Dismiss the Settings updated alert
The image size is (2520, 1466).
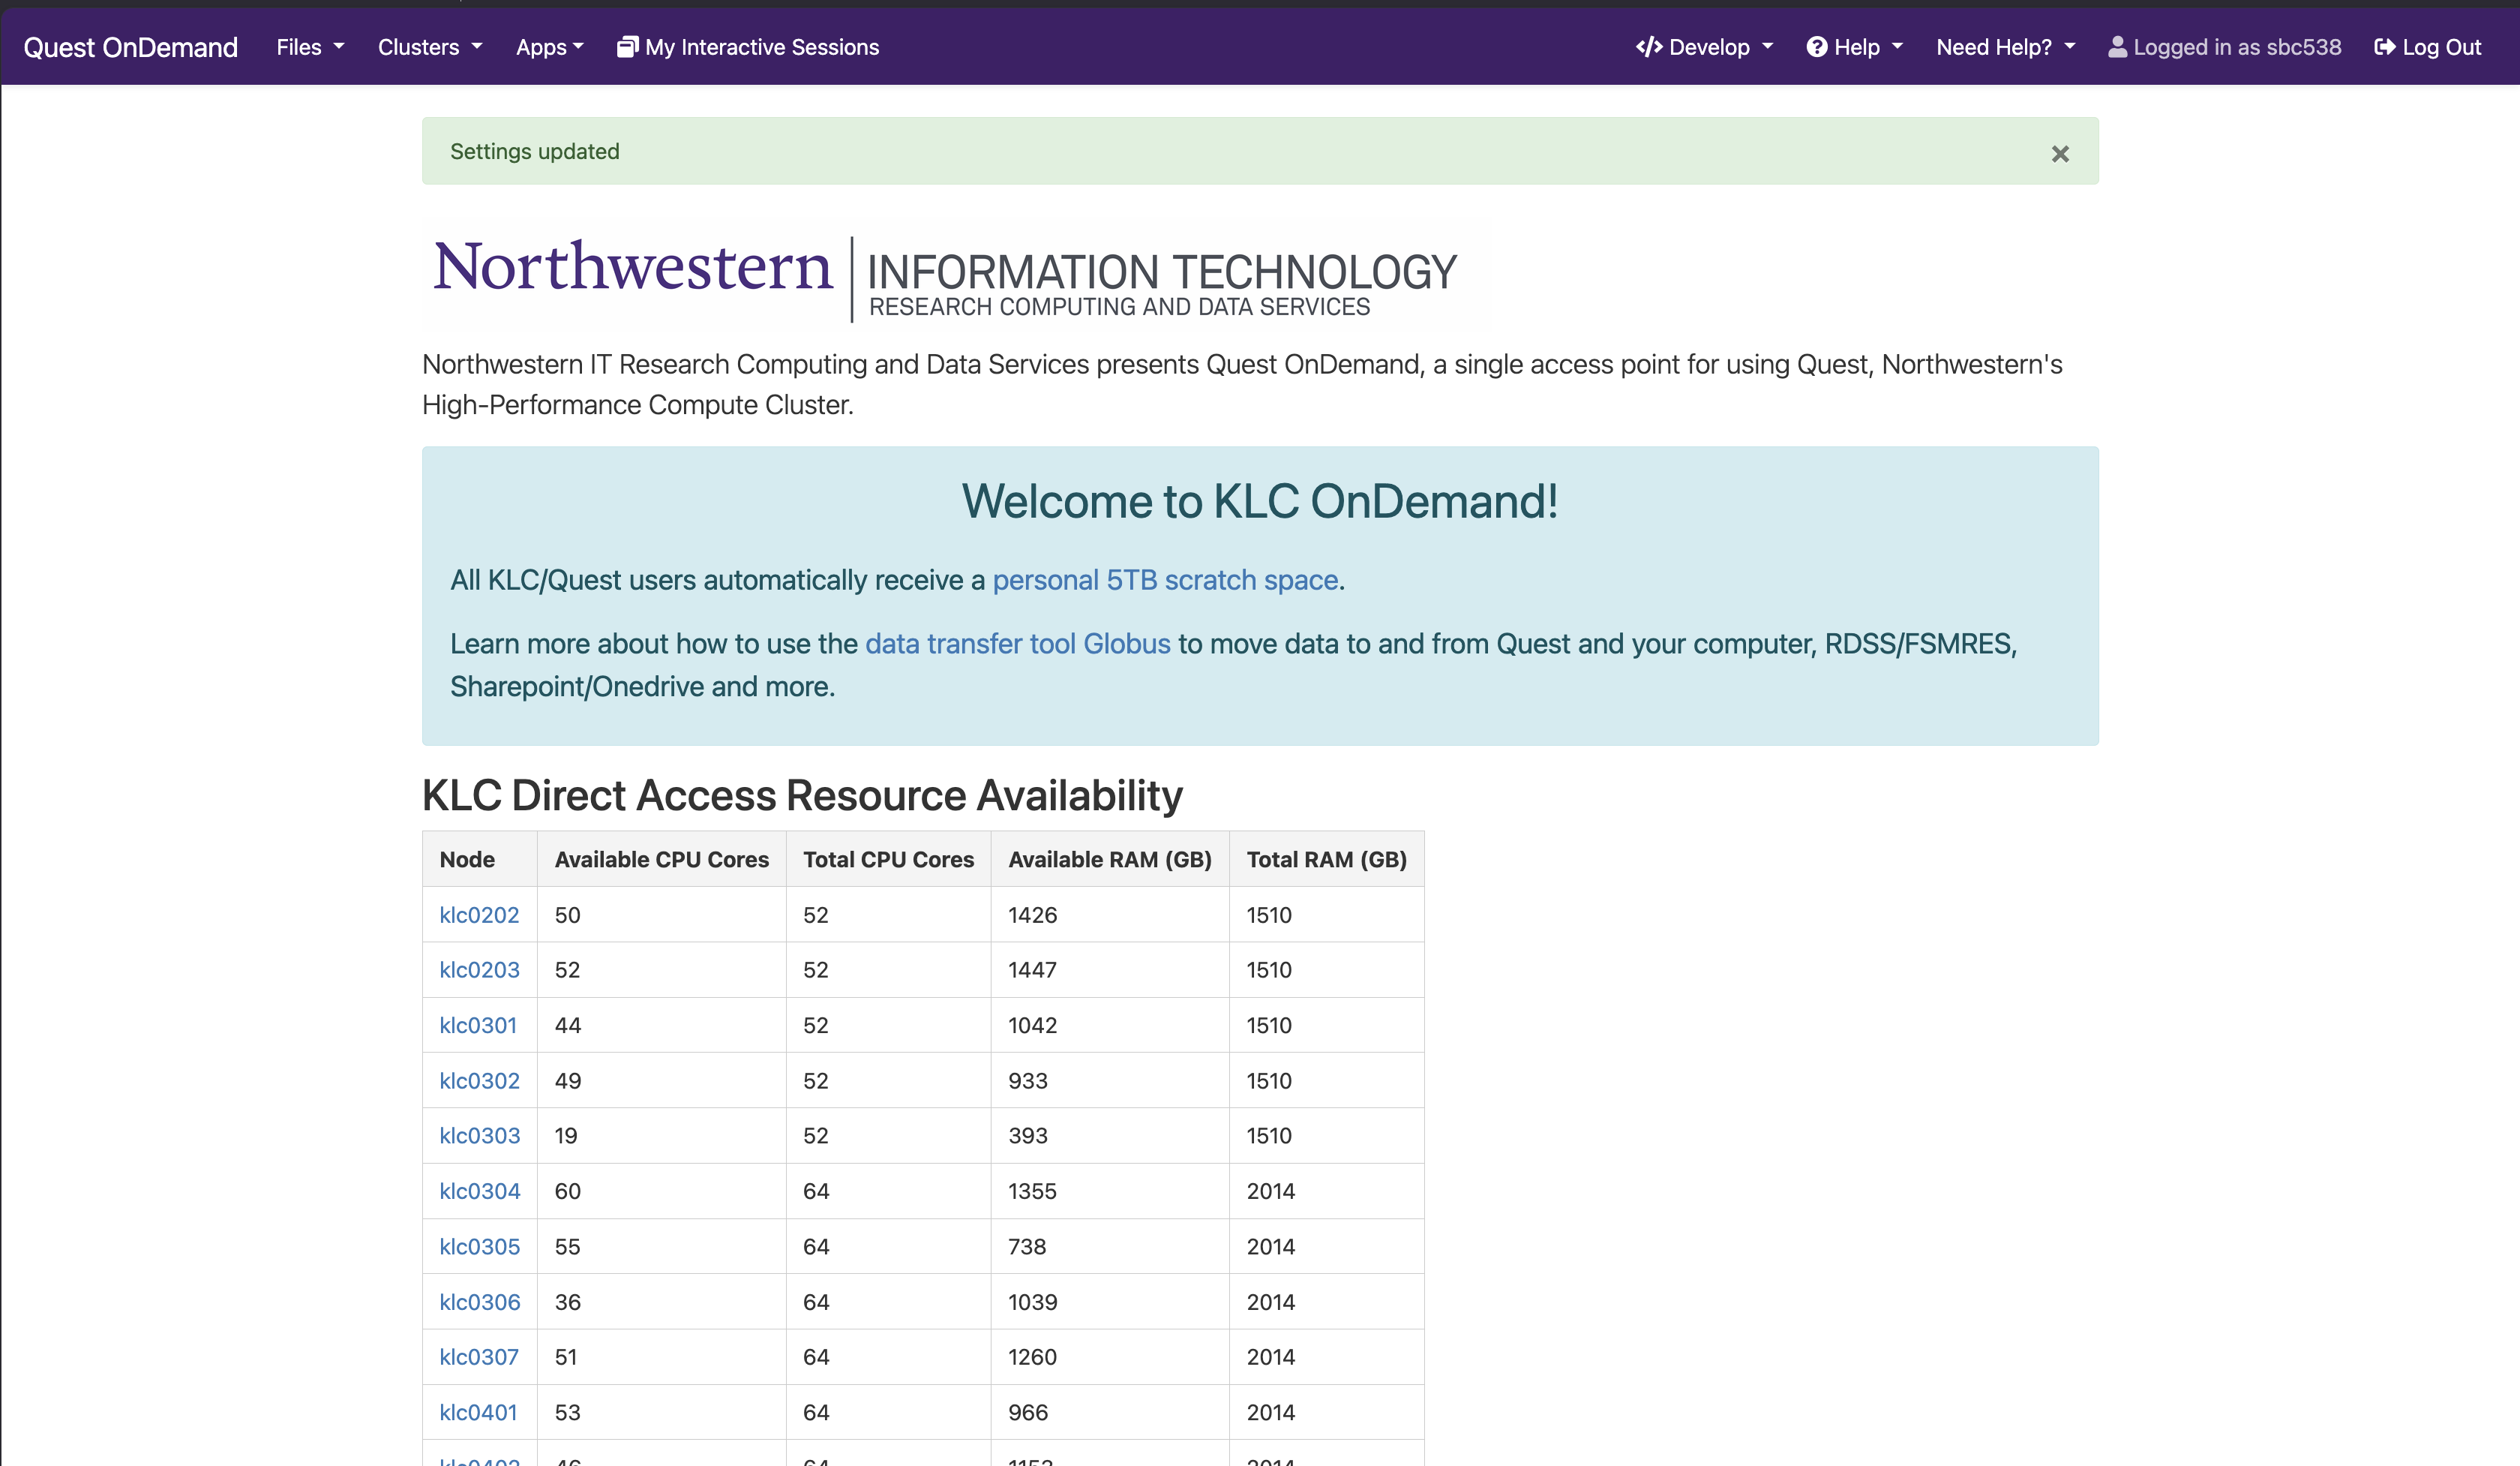(2060, 154)
